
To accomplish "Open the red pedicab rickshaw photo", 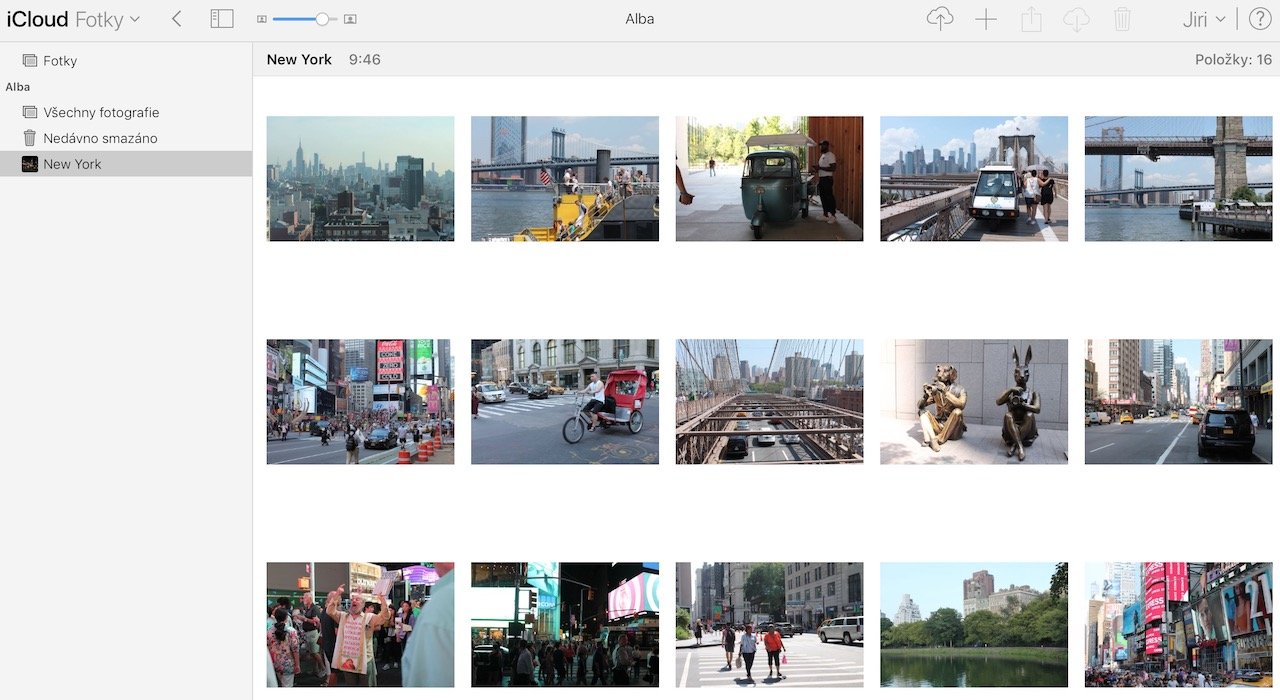I will (565, 402).
